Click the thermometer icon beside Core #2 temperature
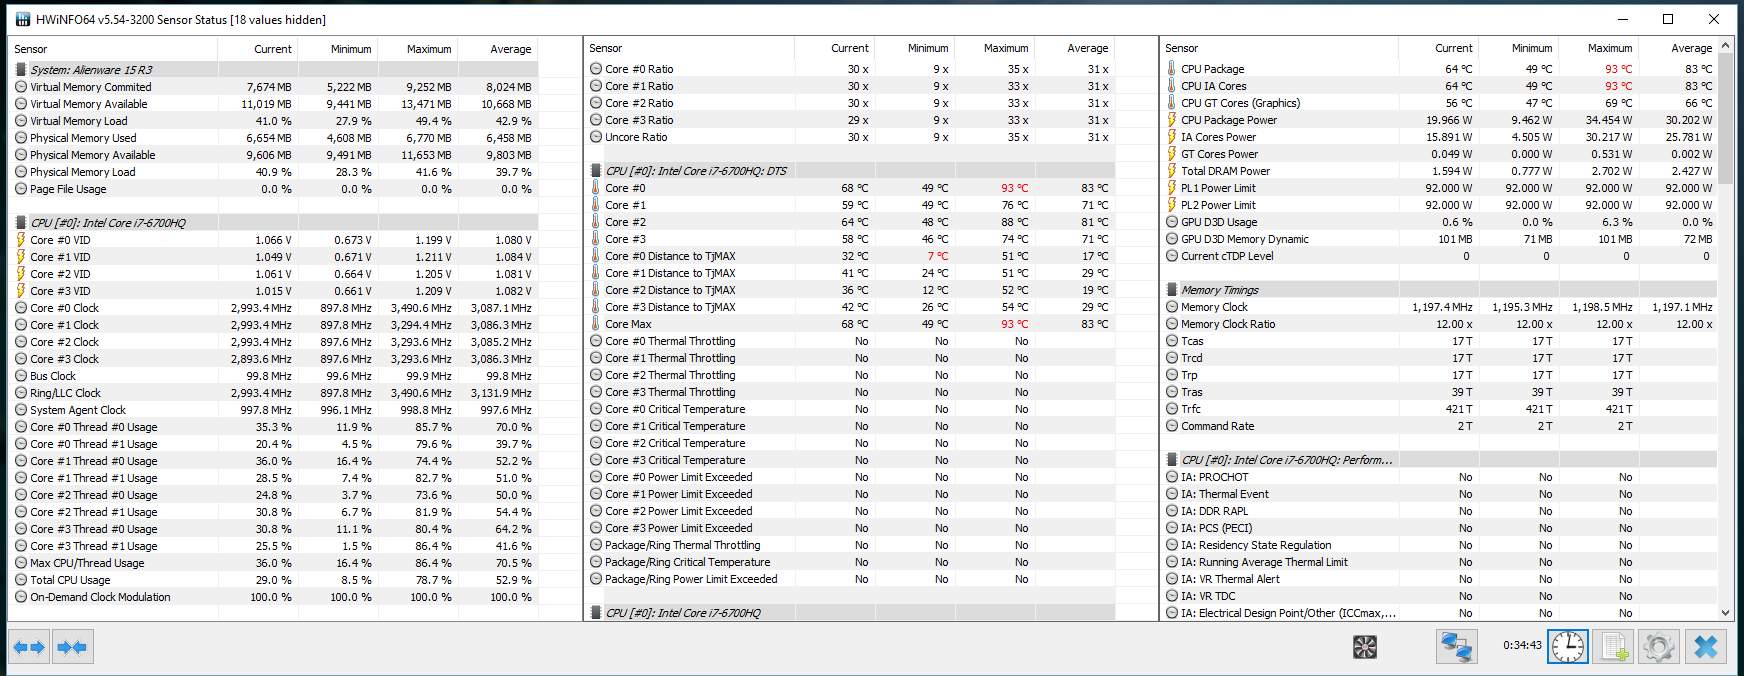1744x676 pixels. pyautogui.click(x=596, y=222)
